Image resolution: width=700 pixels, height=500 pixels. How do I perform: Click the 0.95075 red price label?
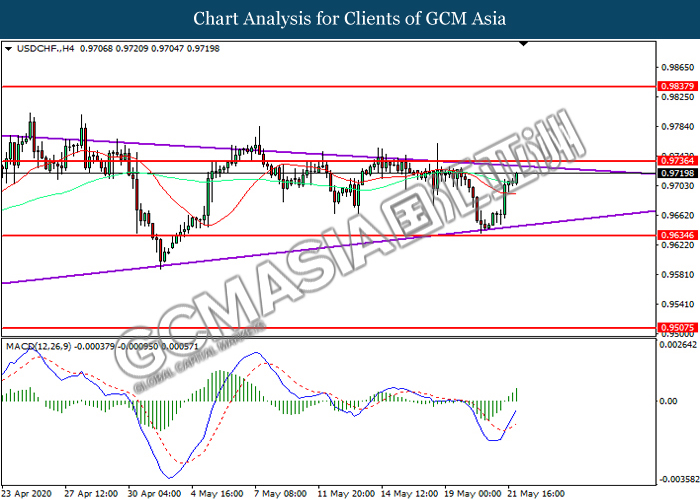[x=677, y=328]
